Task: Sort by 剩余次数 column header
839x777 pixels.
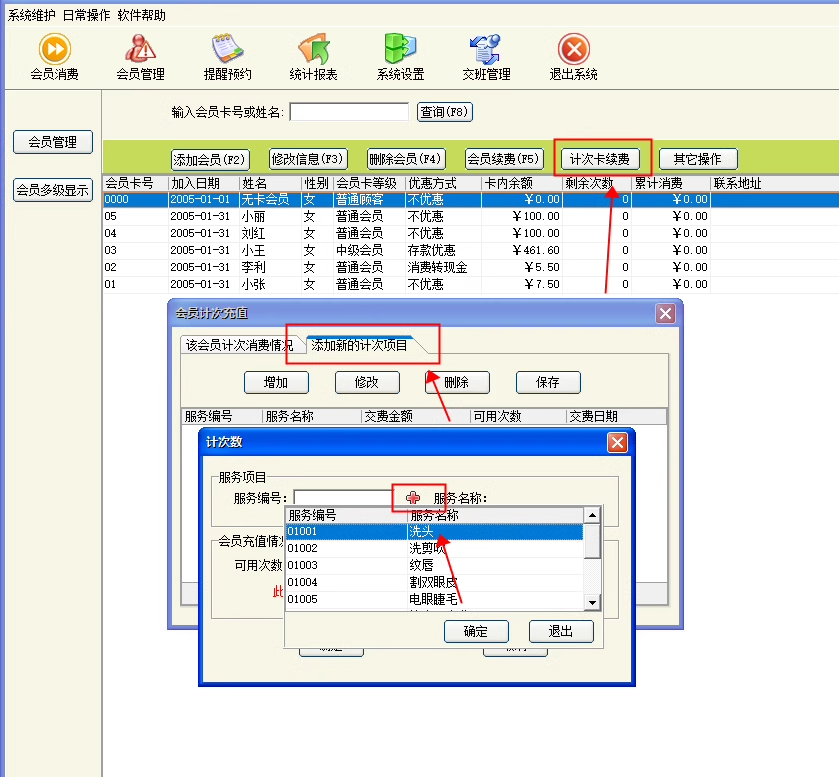Action: tap(597, 184)
